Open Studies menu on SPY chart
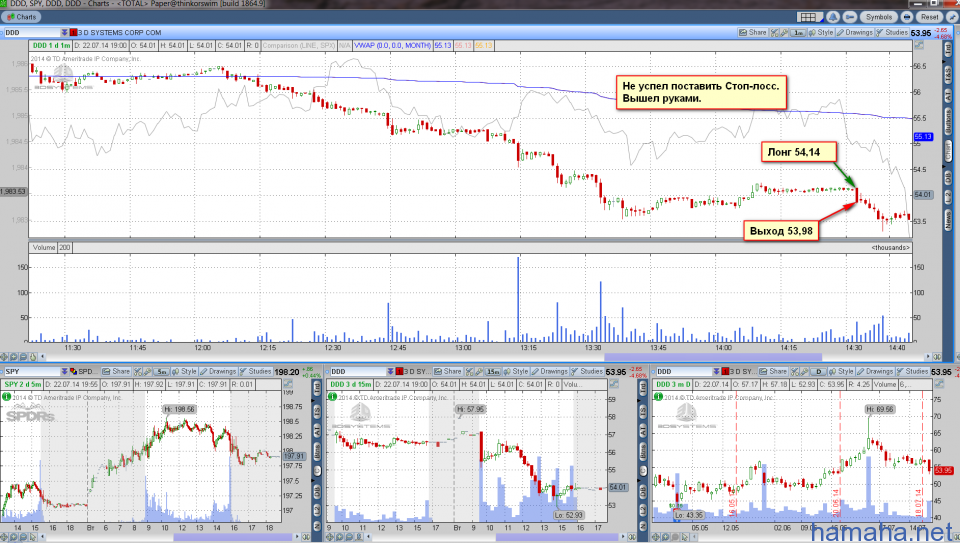Viewport: 960px width, 543px height. click(255, 371)
